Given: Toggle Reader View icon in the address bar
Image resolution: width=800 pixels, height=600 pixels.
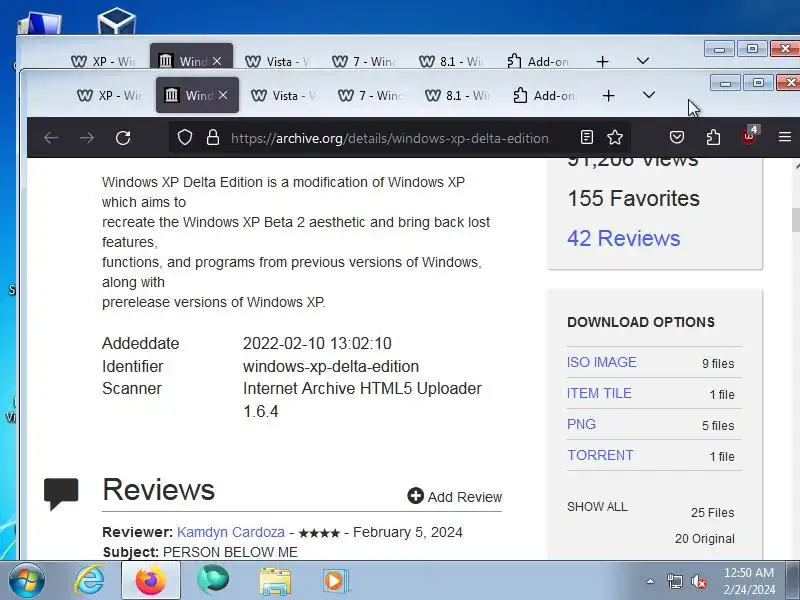Looking at the screenshot, I should pyautogui.click(x=587, y=137).
